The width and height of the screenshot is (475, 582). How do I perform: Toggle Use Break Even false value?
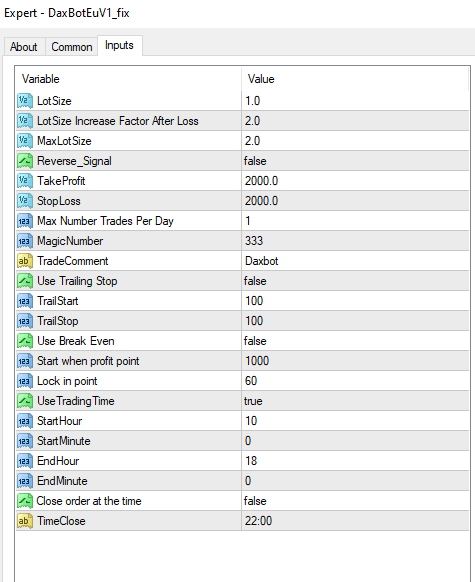[355, 341]
